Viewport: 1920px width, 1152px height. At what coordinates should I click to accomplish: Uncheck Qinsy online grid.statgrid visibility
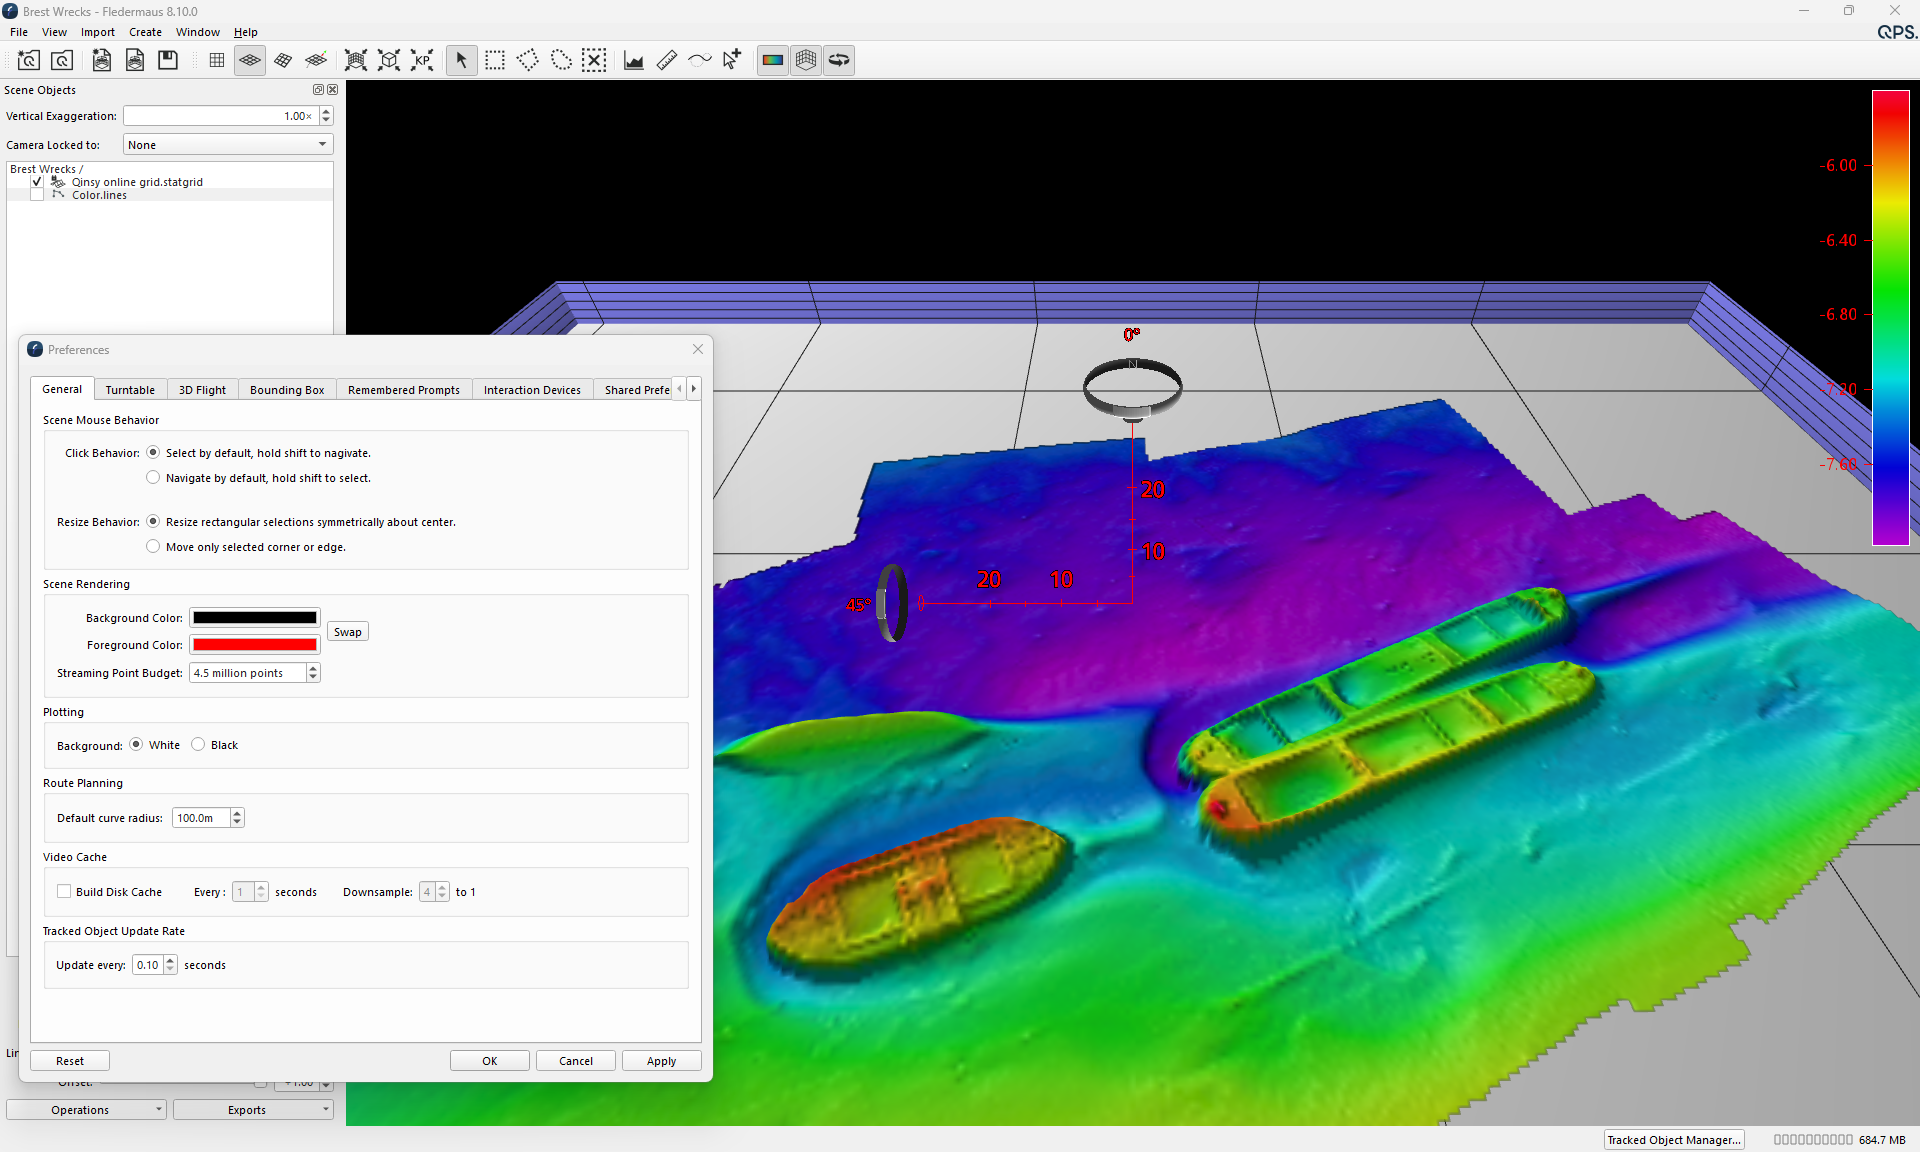[37, 182]
